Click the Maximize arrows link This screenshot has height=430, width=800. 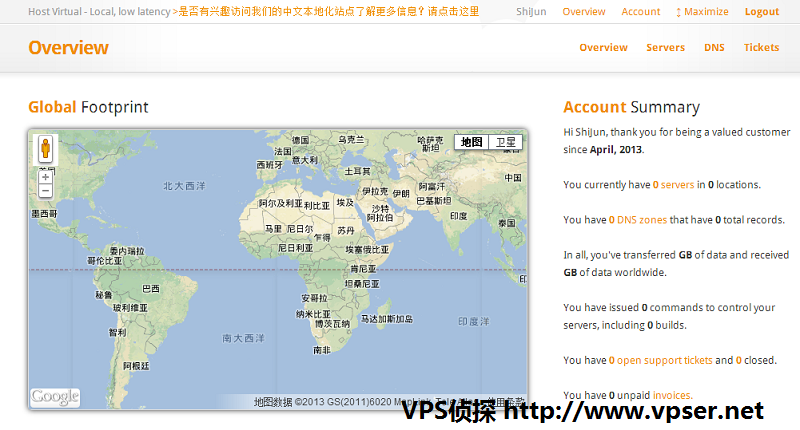coord(702,12)
